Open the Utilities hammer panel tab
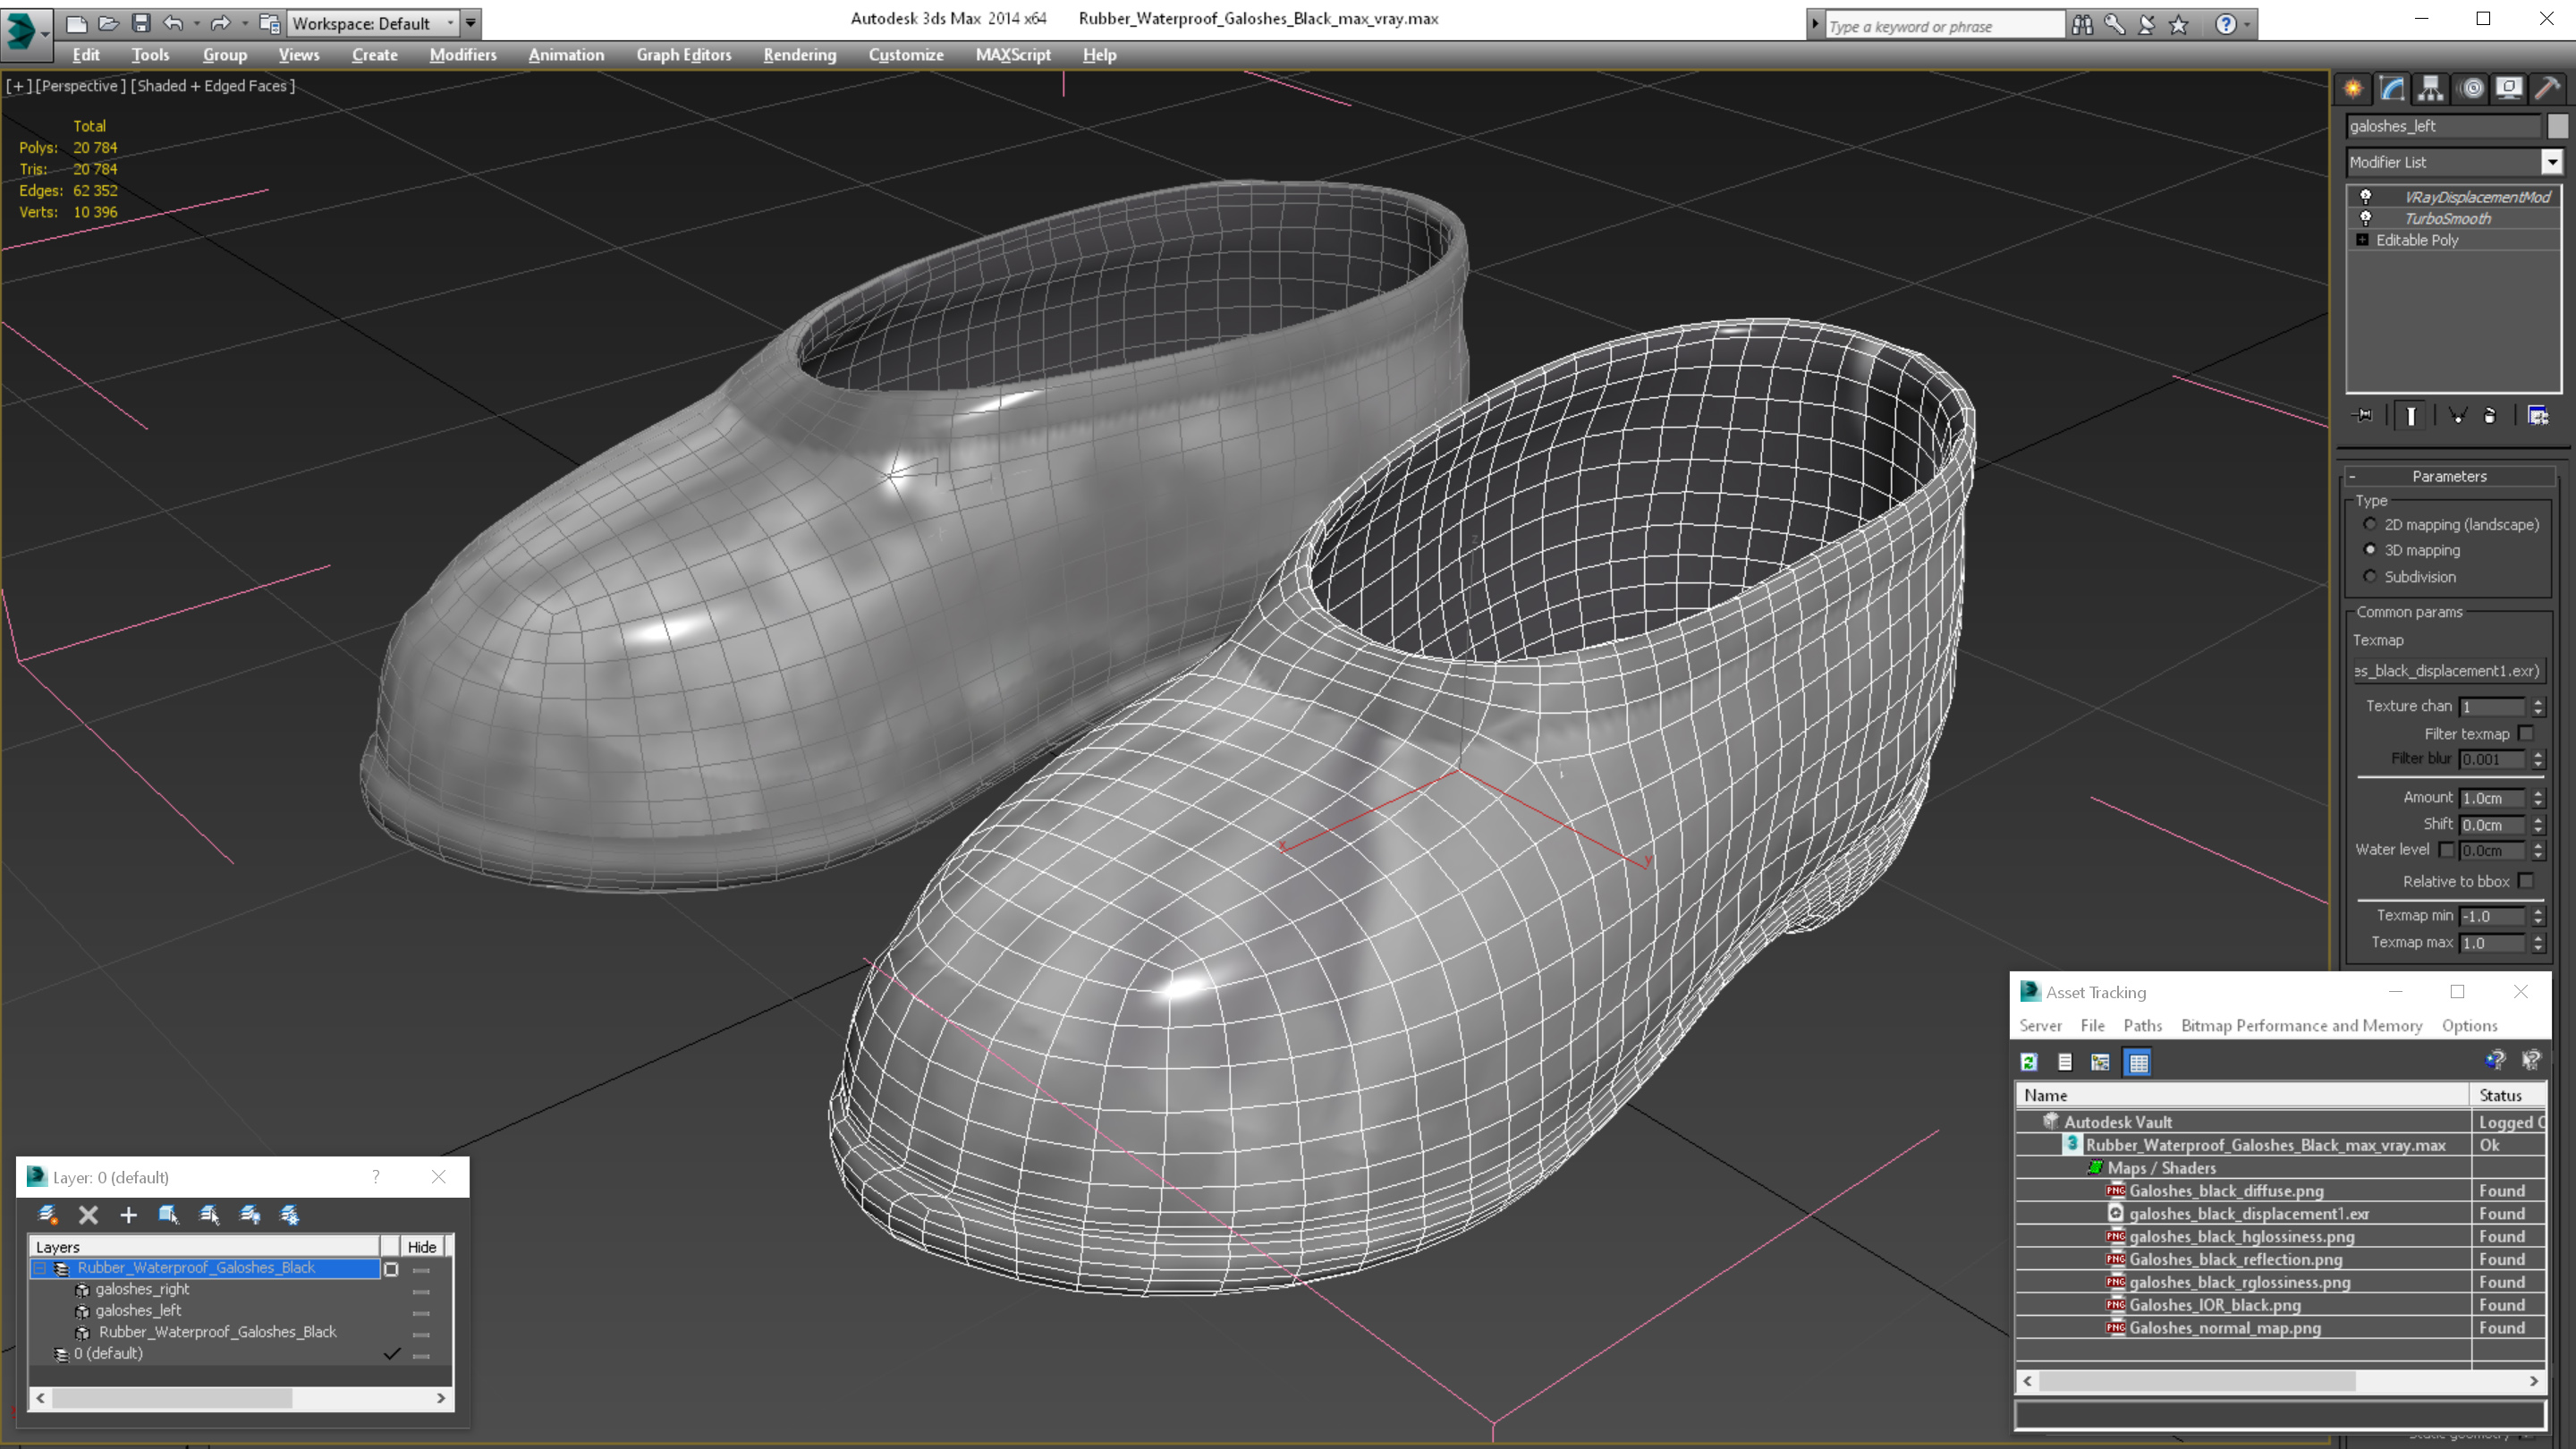Viewport: 2576px width, 1449px height. click(2548, 89)
